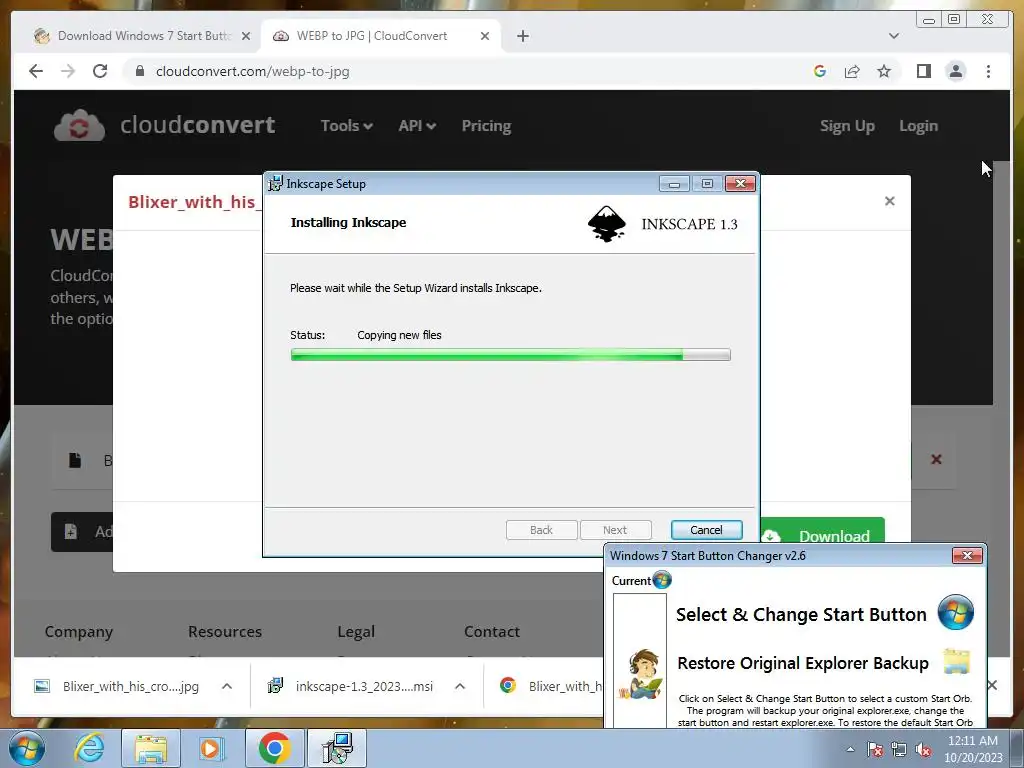Close the Download Windows 7 Start Button tab

(246, 36)
